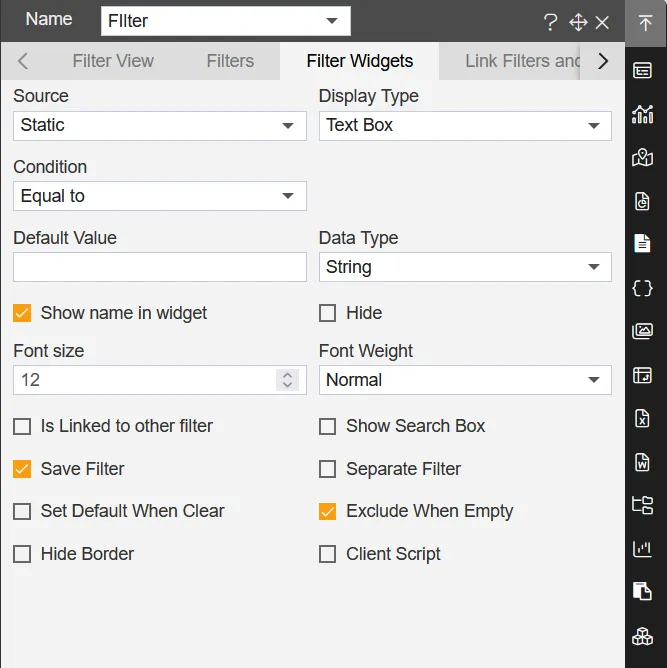The width and height of the screenshot is (667, 668).
Task: Click the cubes icon at sidebar bottom
Action: pyautogui.click(x=643, y=636)
